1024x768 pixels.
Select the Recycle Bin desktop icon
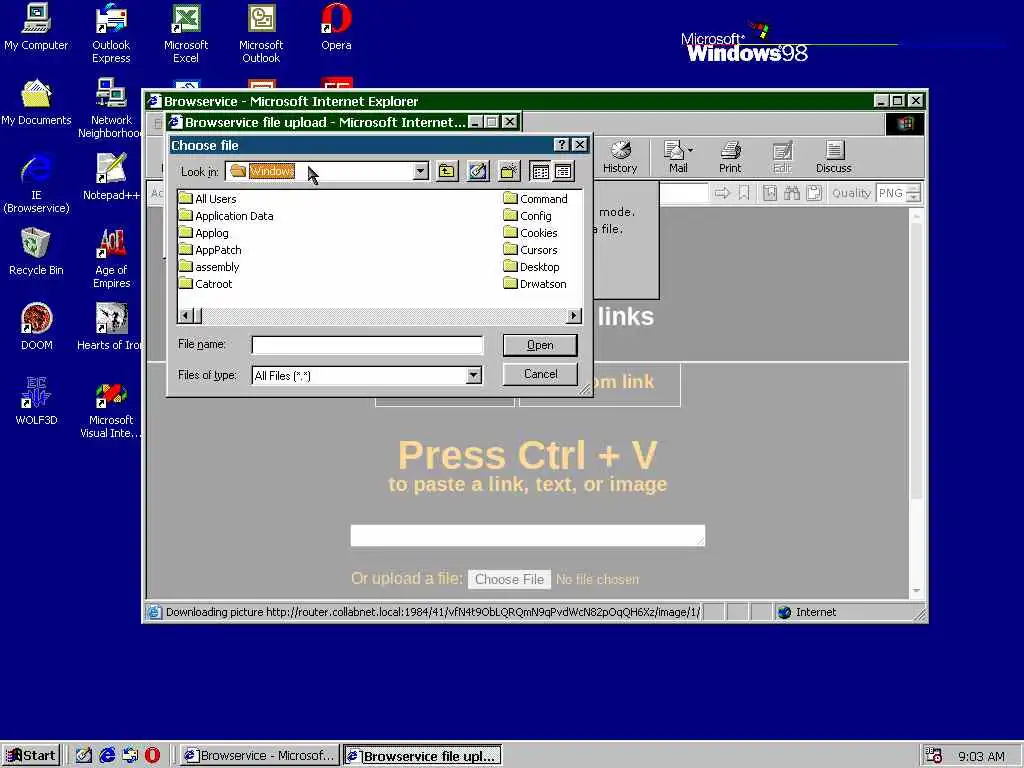36,252
